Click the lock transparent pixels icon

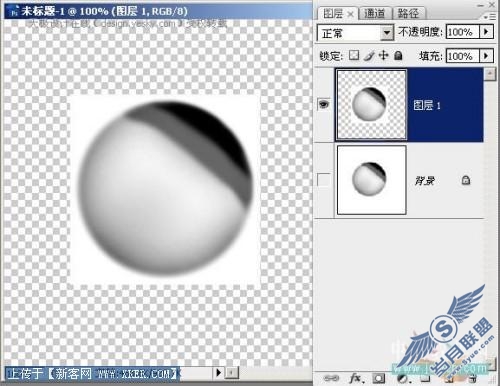354,55
